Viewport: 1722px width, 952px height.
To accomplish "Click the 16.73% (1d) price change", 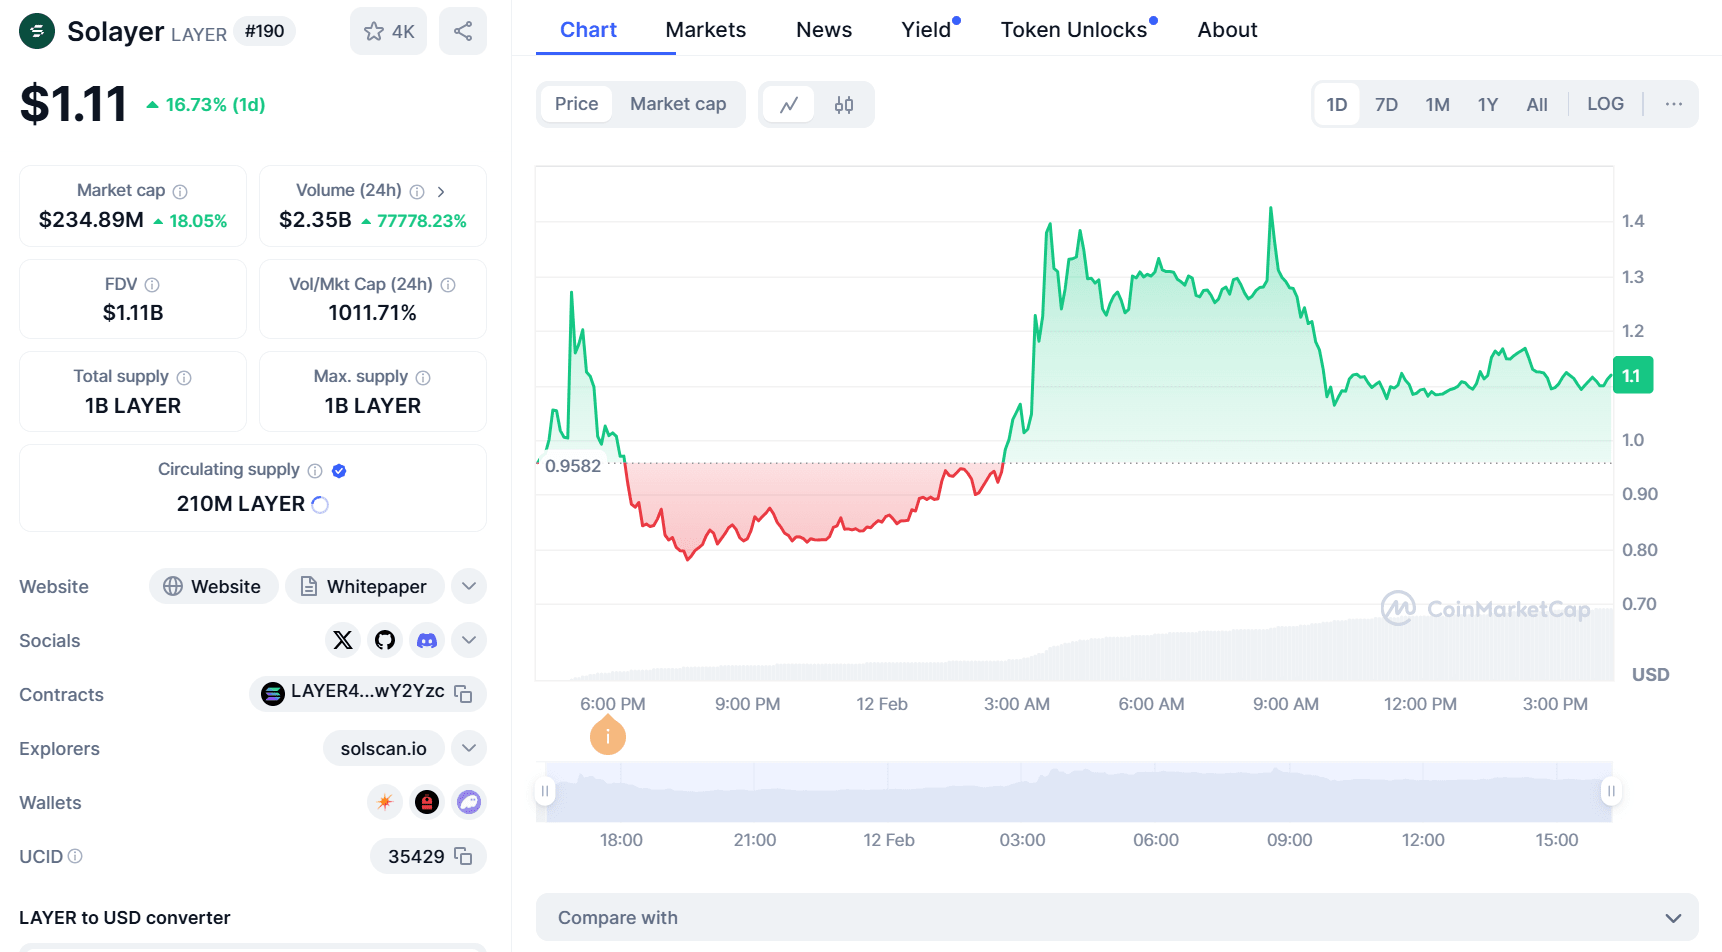I will (x=206, y=105).
